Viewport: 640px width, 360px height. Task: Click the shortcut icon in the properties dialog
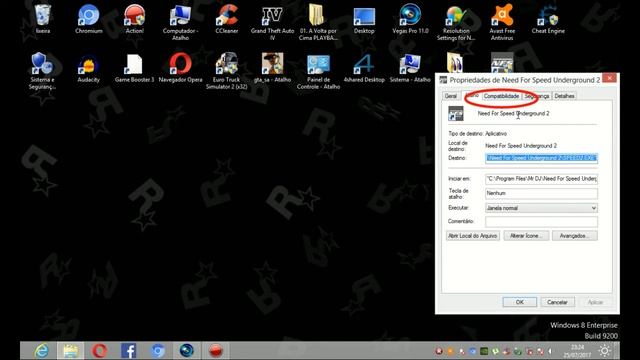(x=456, y=113)
